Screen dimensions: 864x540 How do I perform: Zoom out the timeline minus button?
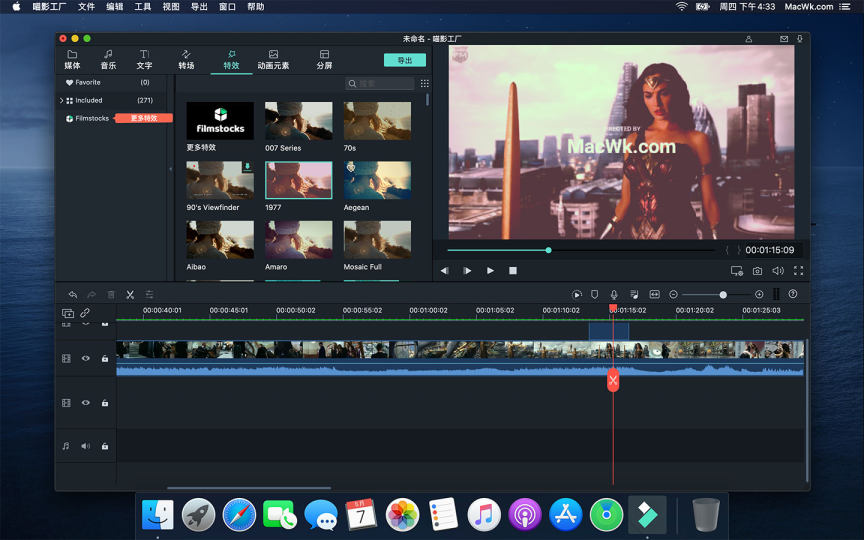(x=673, y=295)
